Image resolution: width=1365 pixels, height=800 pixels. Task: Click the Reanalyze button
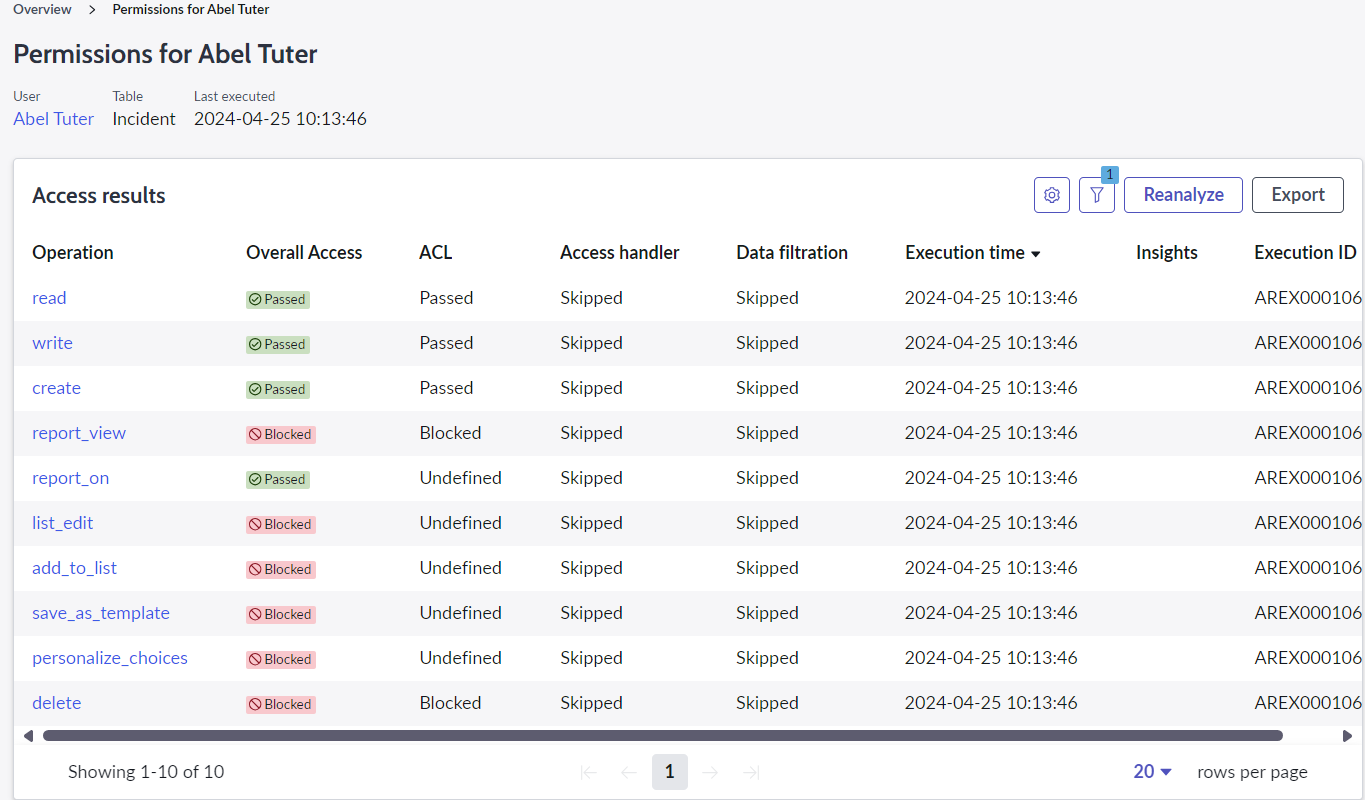[1183, 195]
